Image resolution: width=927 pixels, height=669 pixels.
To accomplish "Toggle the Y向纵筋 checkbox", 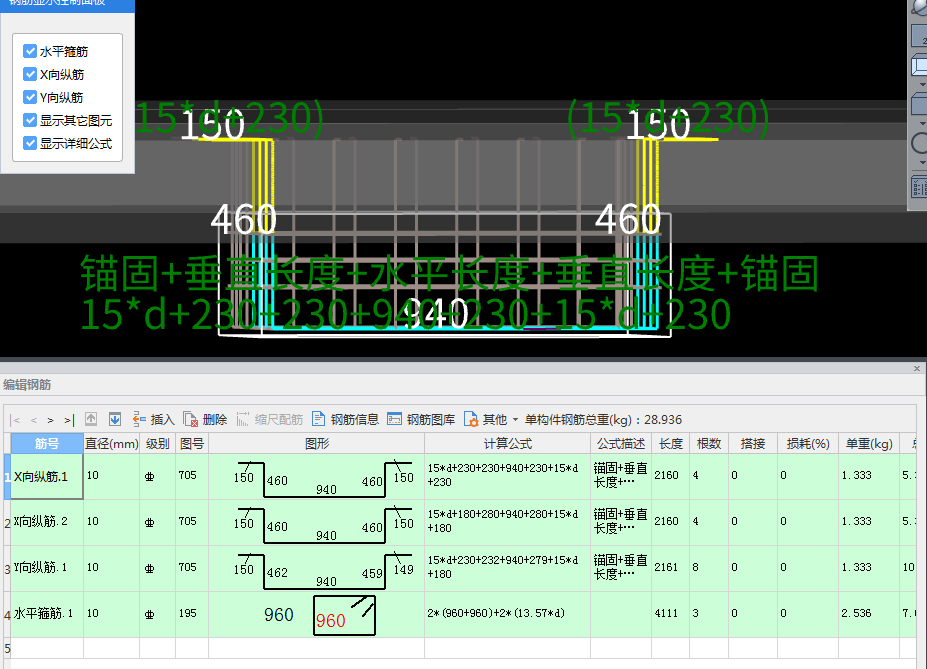I will [x=30, y=97].
